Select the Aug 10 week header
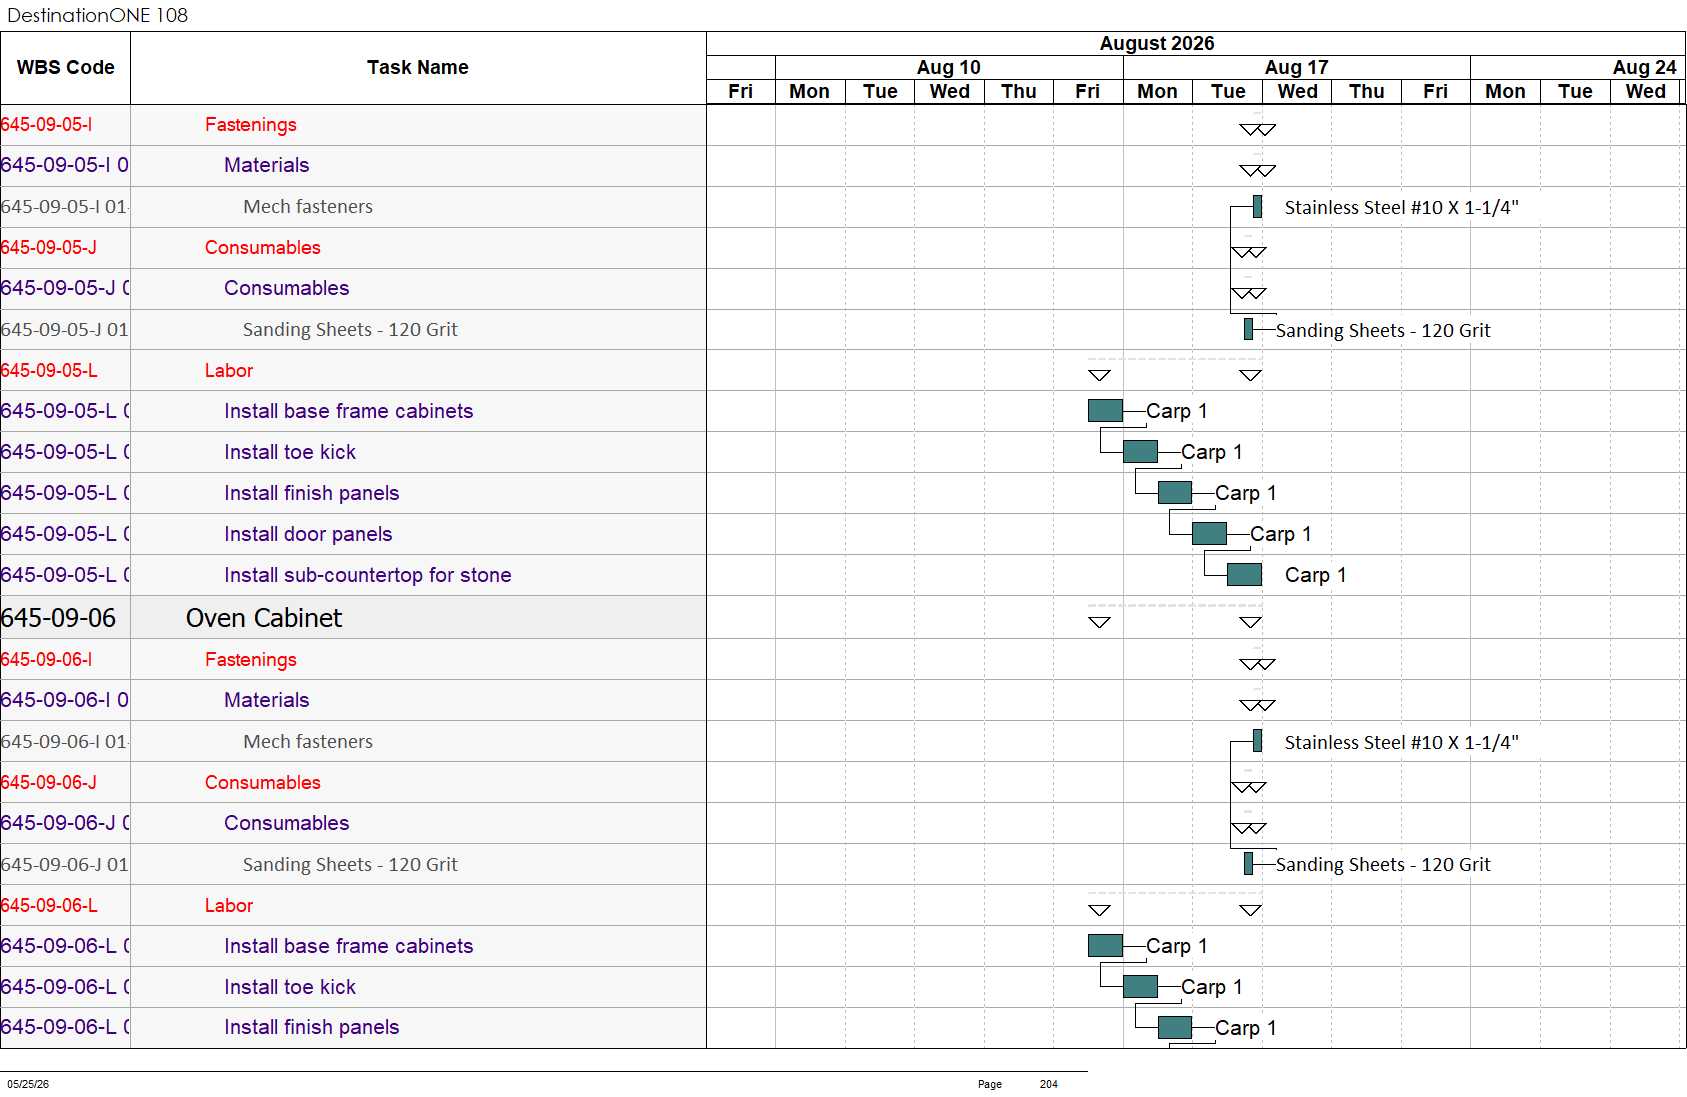 point(949,67)
